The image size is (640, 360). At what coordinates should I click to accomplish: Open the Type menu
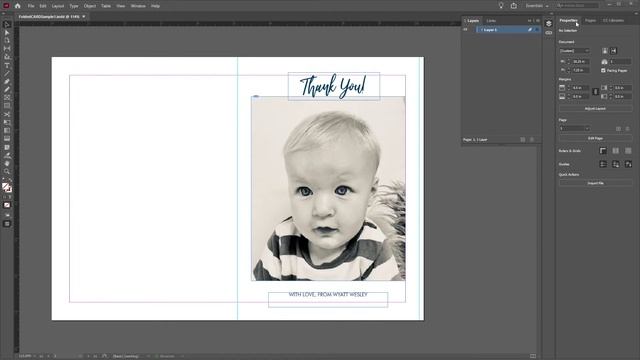click(x=74, y=6)
